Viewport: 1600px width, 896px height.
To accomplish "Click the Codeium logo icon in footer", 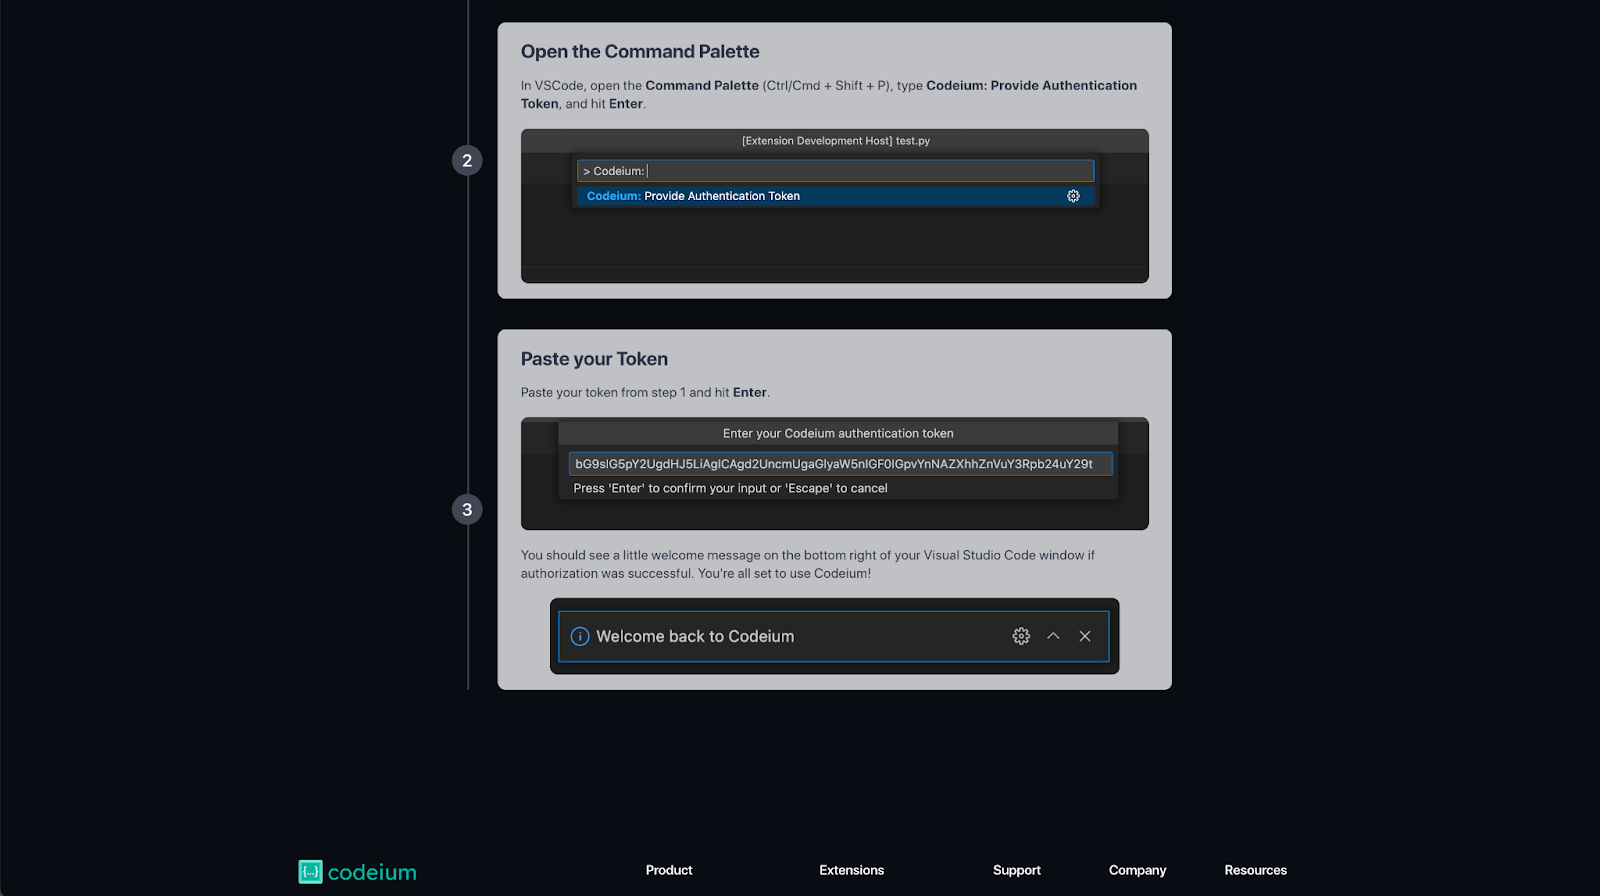I will [310, 872].
